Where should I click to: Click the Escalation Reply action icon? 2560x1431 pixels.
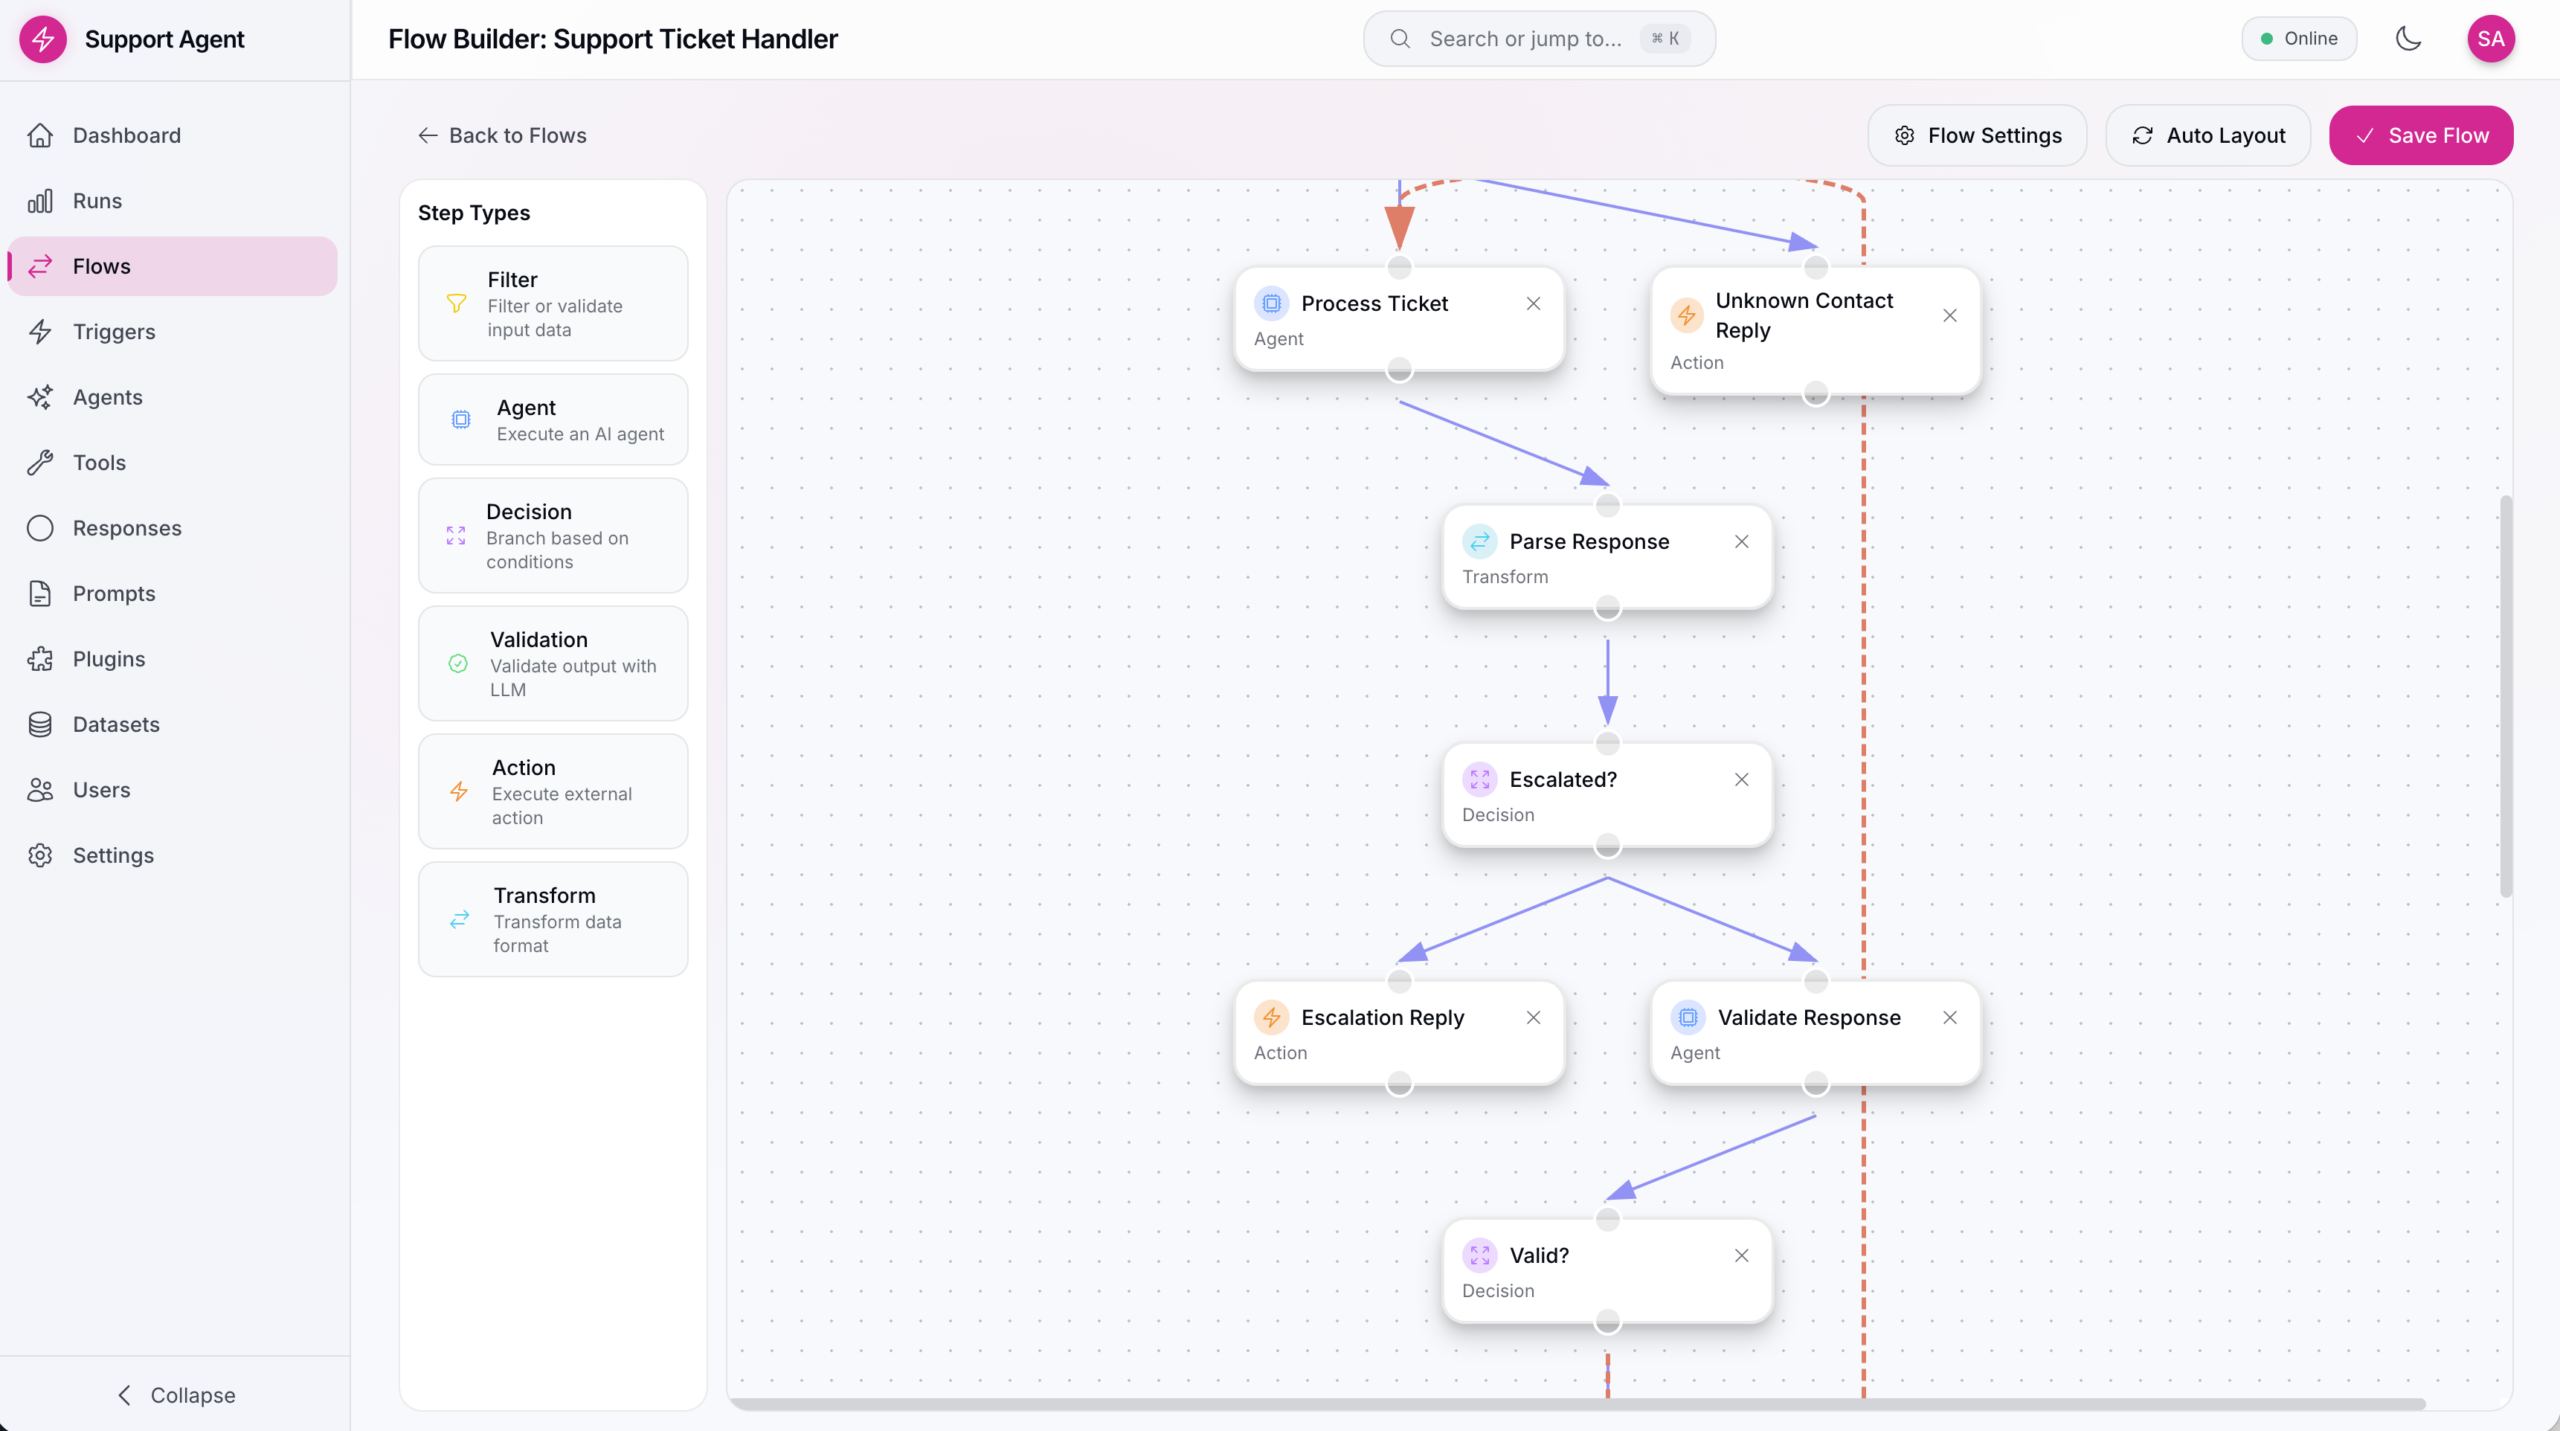pos(1271,1017)
